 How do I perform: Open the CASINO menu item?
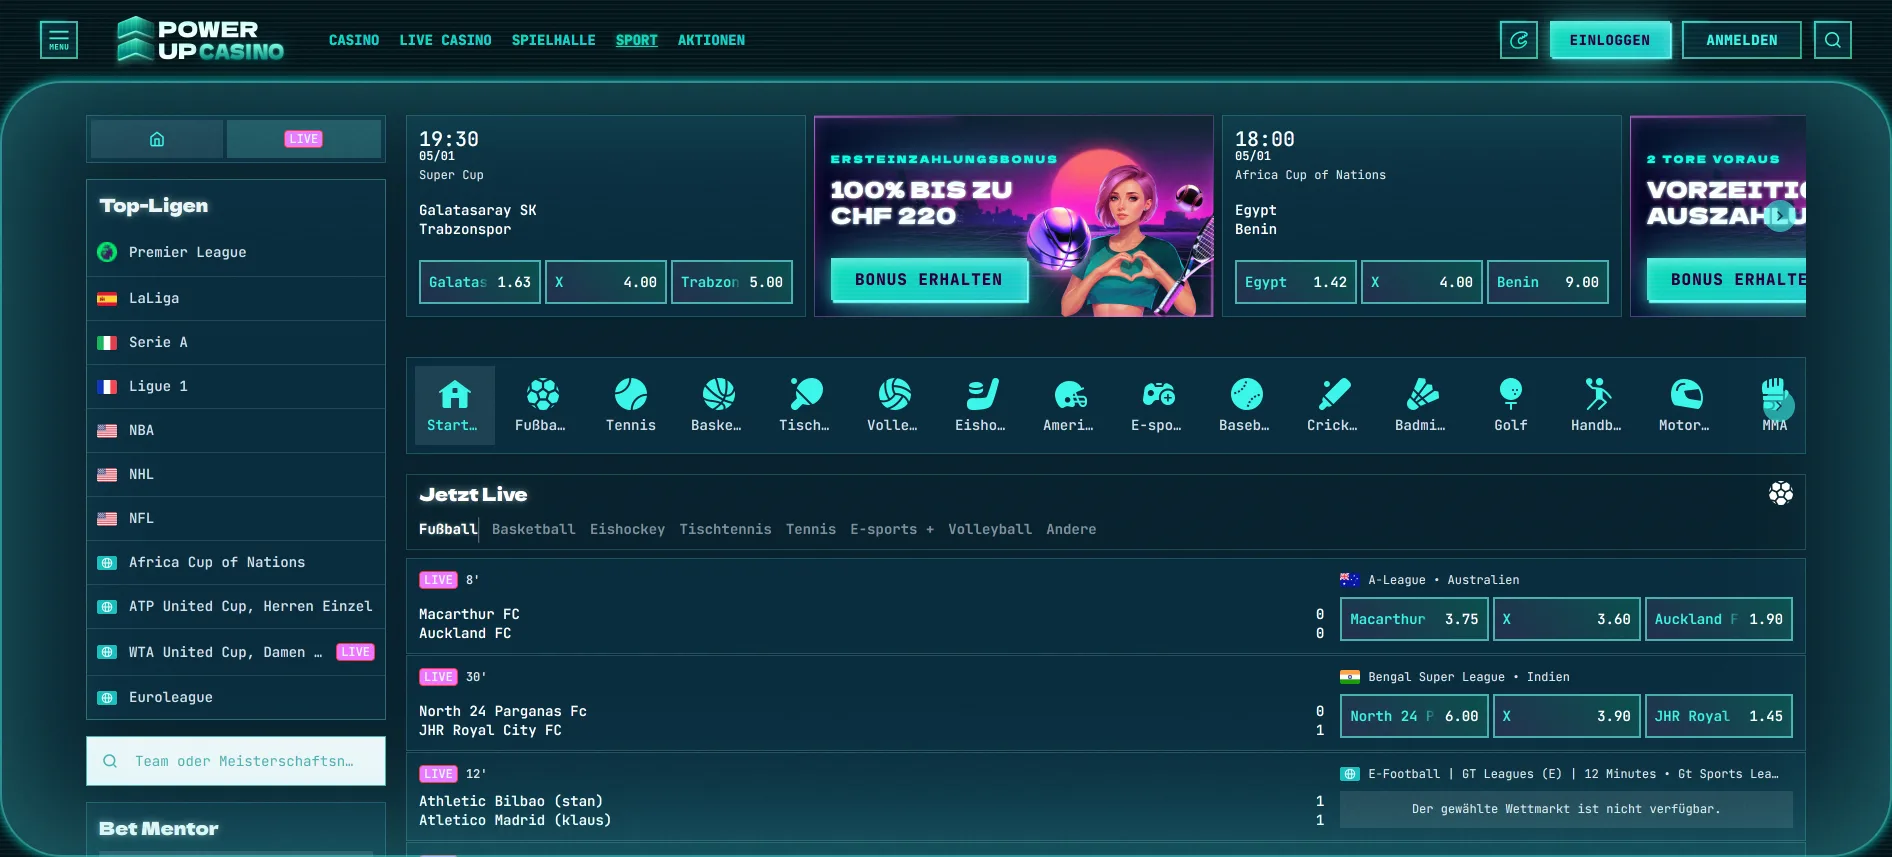point(354,40)
